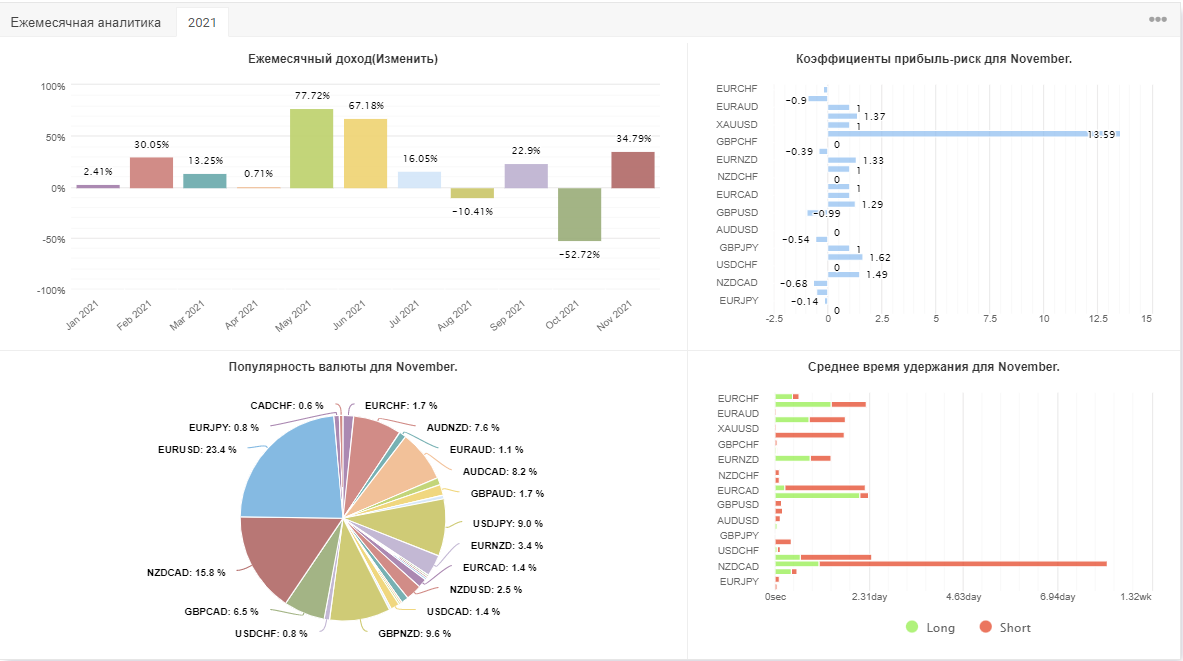
Task: Switch to the 2021 tab
Action: pyautogui.click(x=202, y=23)
